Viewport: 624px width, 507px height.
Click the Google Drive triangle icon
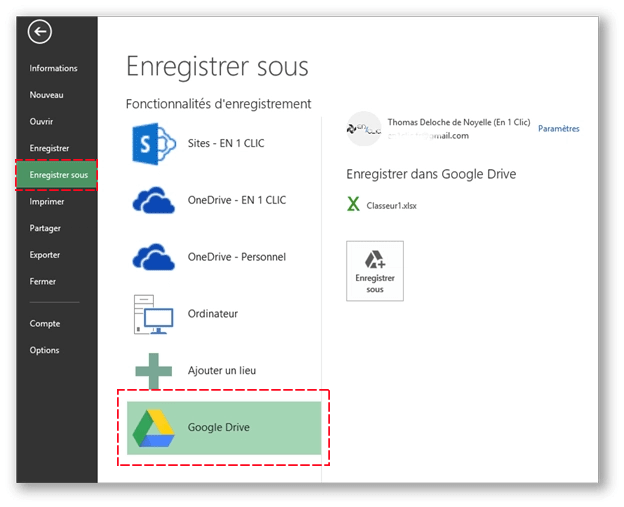(154, 428)
